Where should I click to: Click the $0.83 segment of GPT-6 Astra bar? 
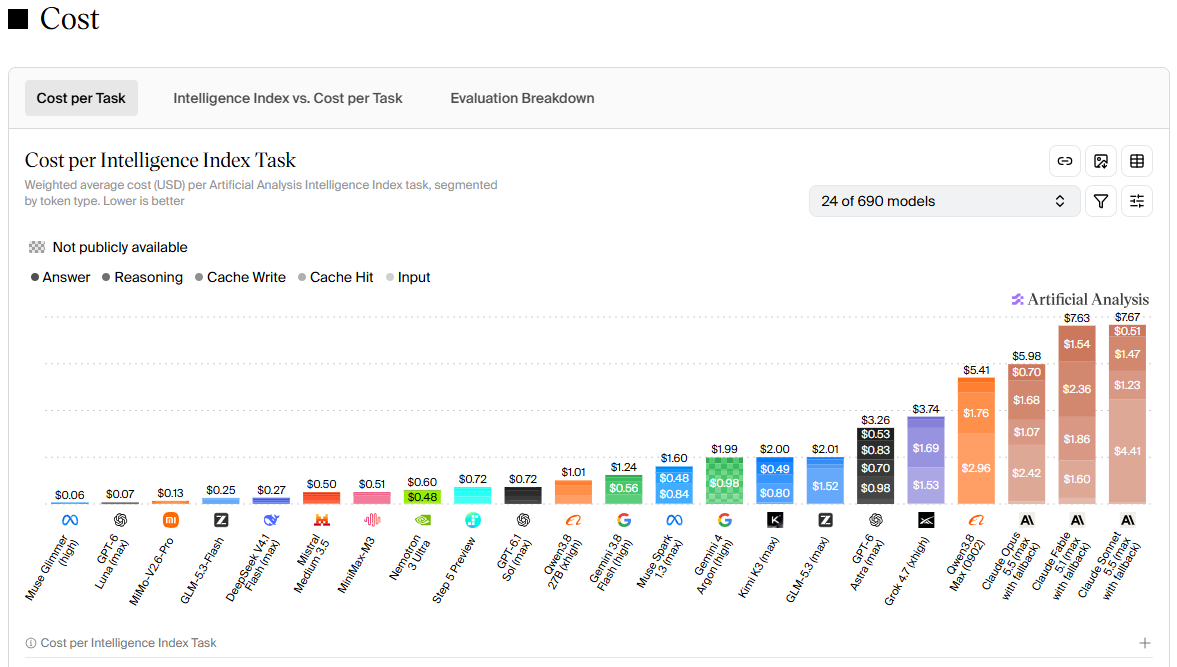[x=875, y=450]
